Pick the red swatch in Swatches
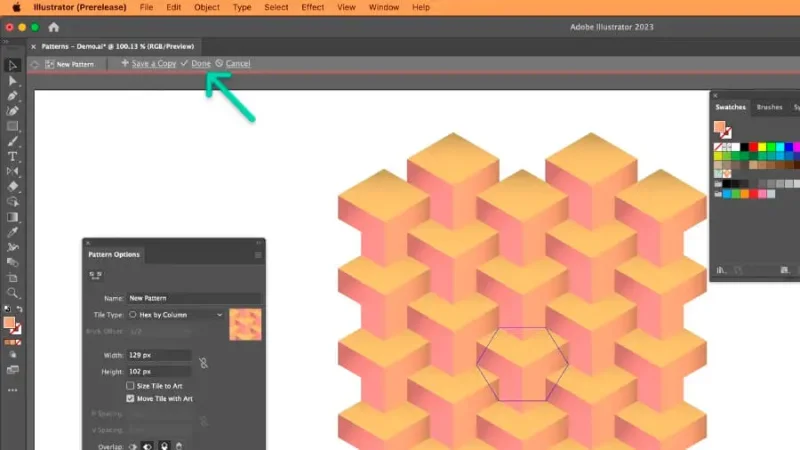This screenshot has width=800, height=450. coord(753,147)
